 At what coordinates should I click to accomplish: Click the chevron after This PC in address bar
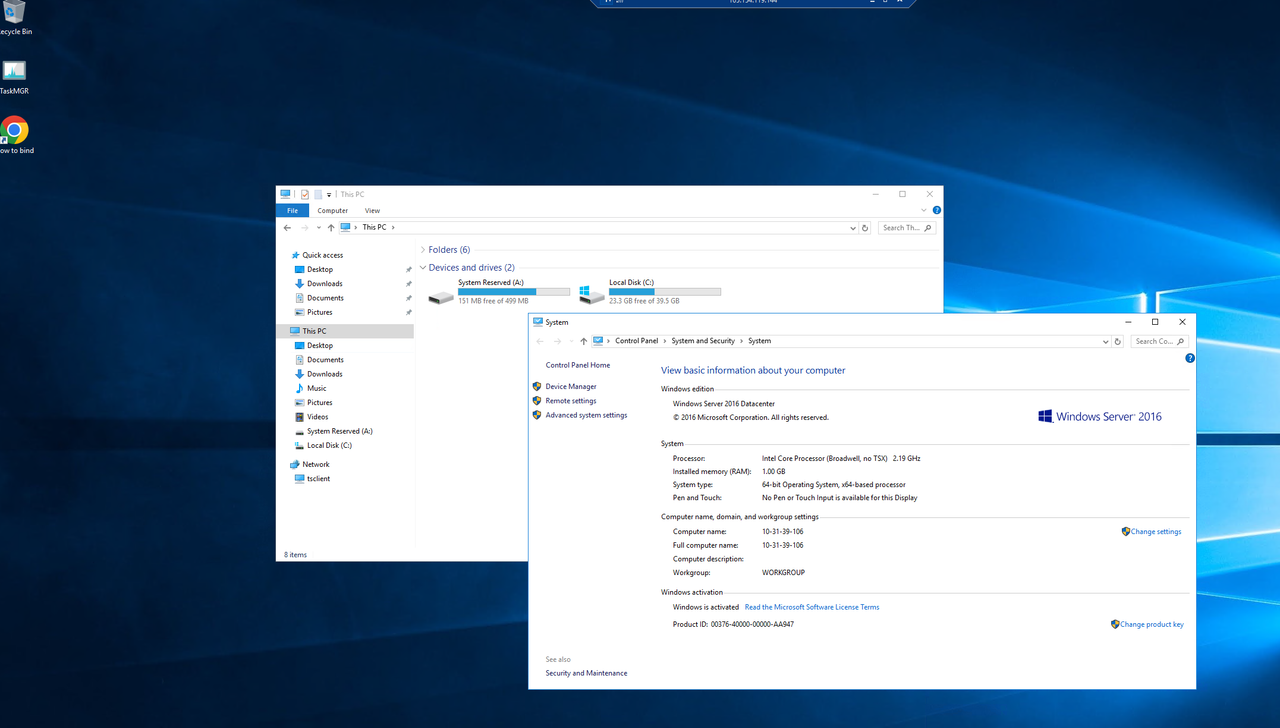[x=394, y=228]
